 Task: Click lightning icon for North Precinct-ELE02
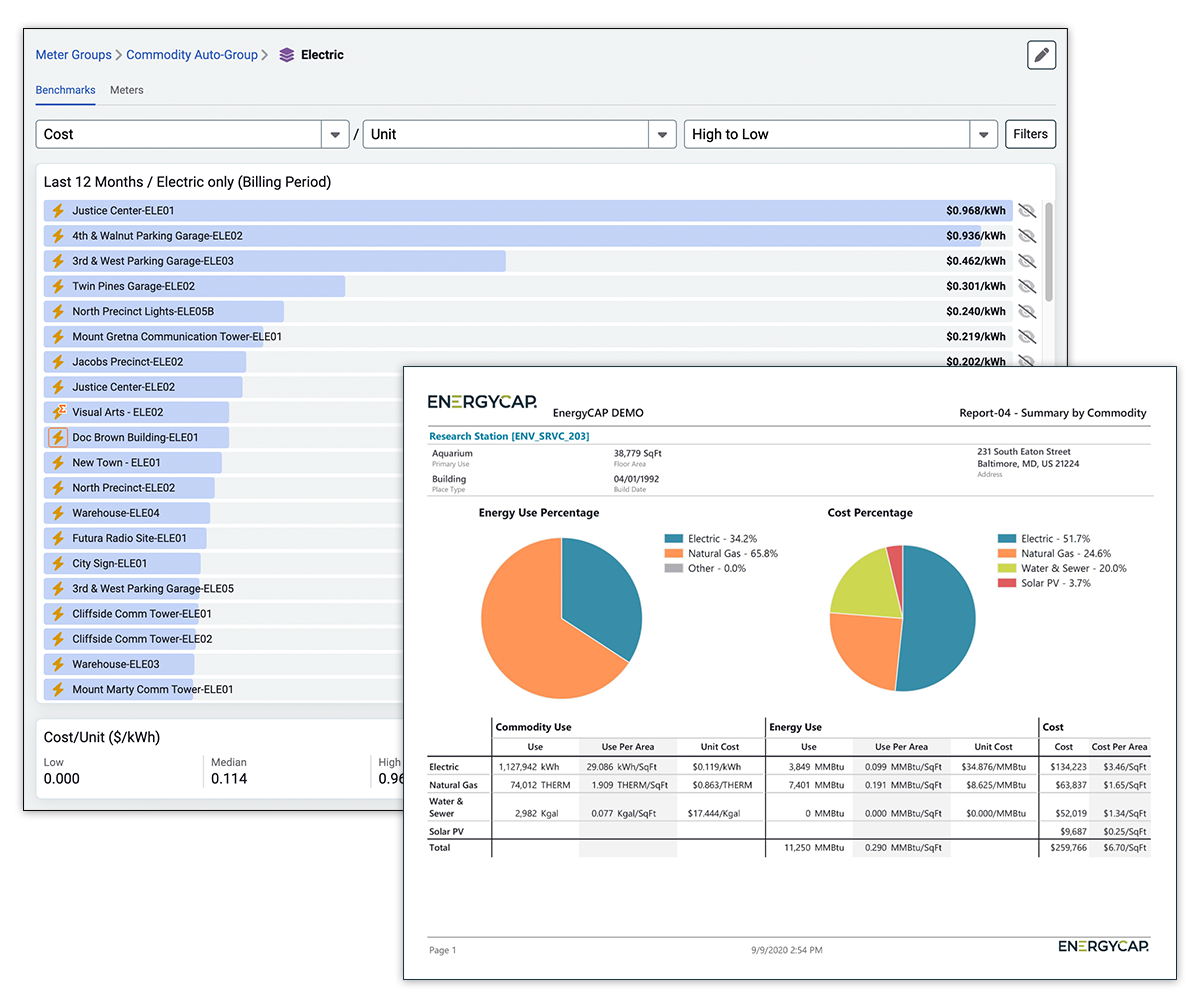click(58, 488)
